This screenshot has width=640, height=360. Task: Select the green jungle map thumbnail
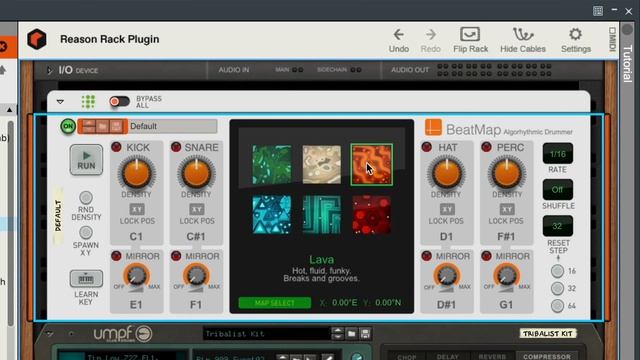(272, 164)
